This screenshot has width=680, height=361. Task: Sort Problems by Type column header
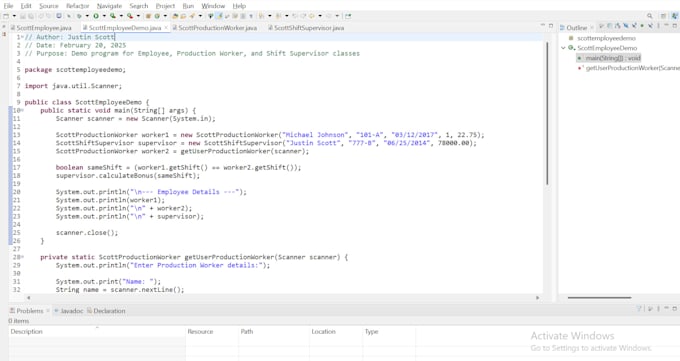[x=389, y=331]
